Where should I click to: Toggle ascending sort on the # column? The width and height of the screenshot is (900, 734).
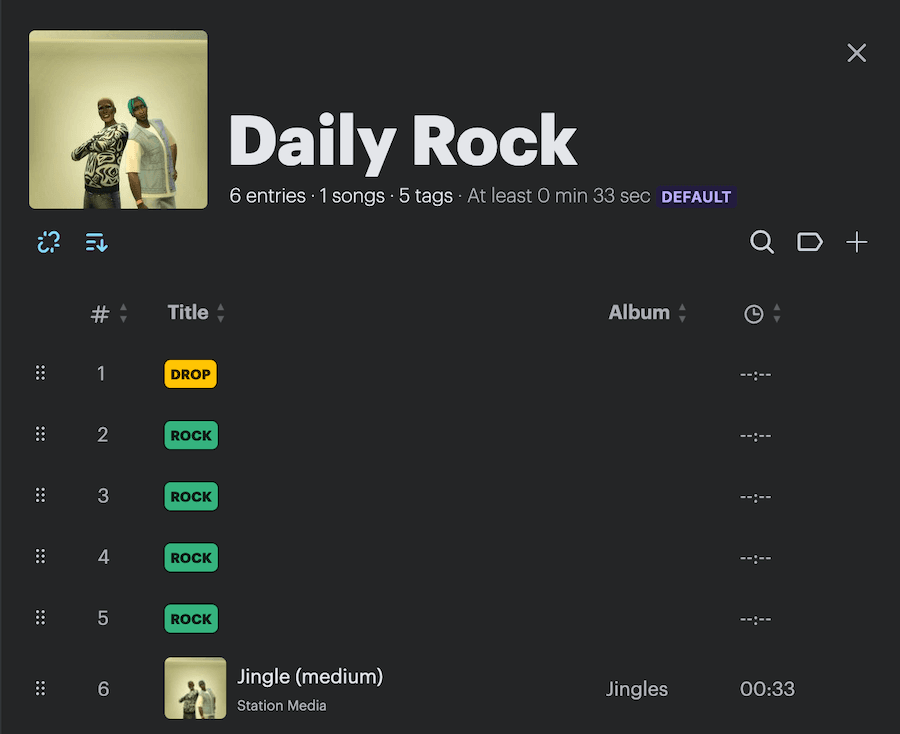[x=123, y=313]
